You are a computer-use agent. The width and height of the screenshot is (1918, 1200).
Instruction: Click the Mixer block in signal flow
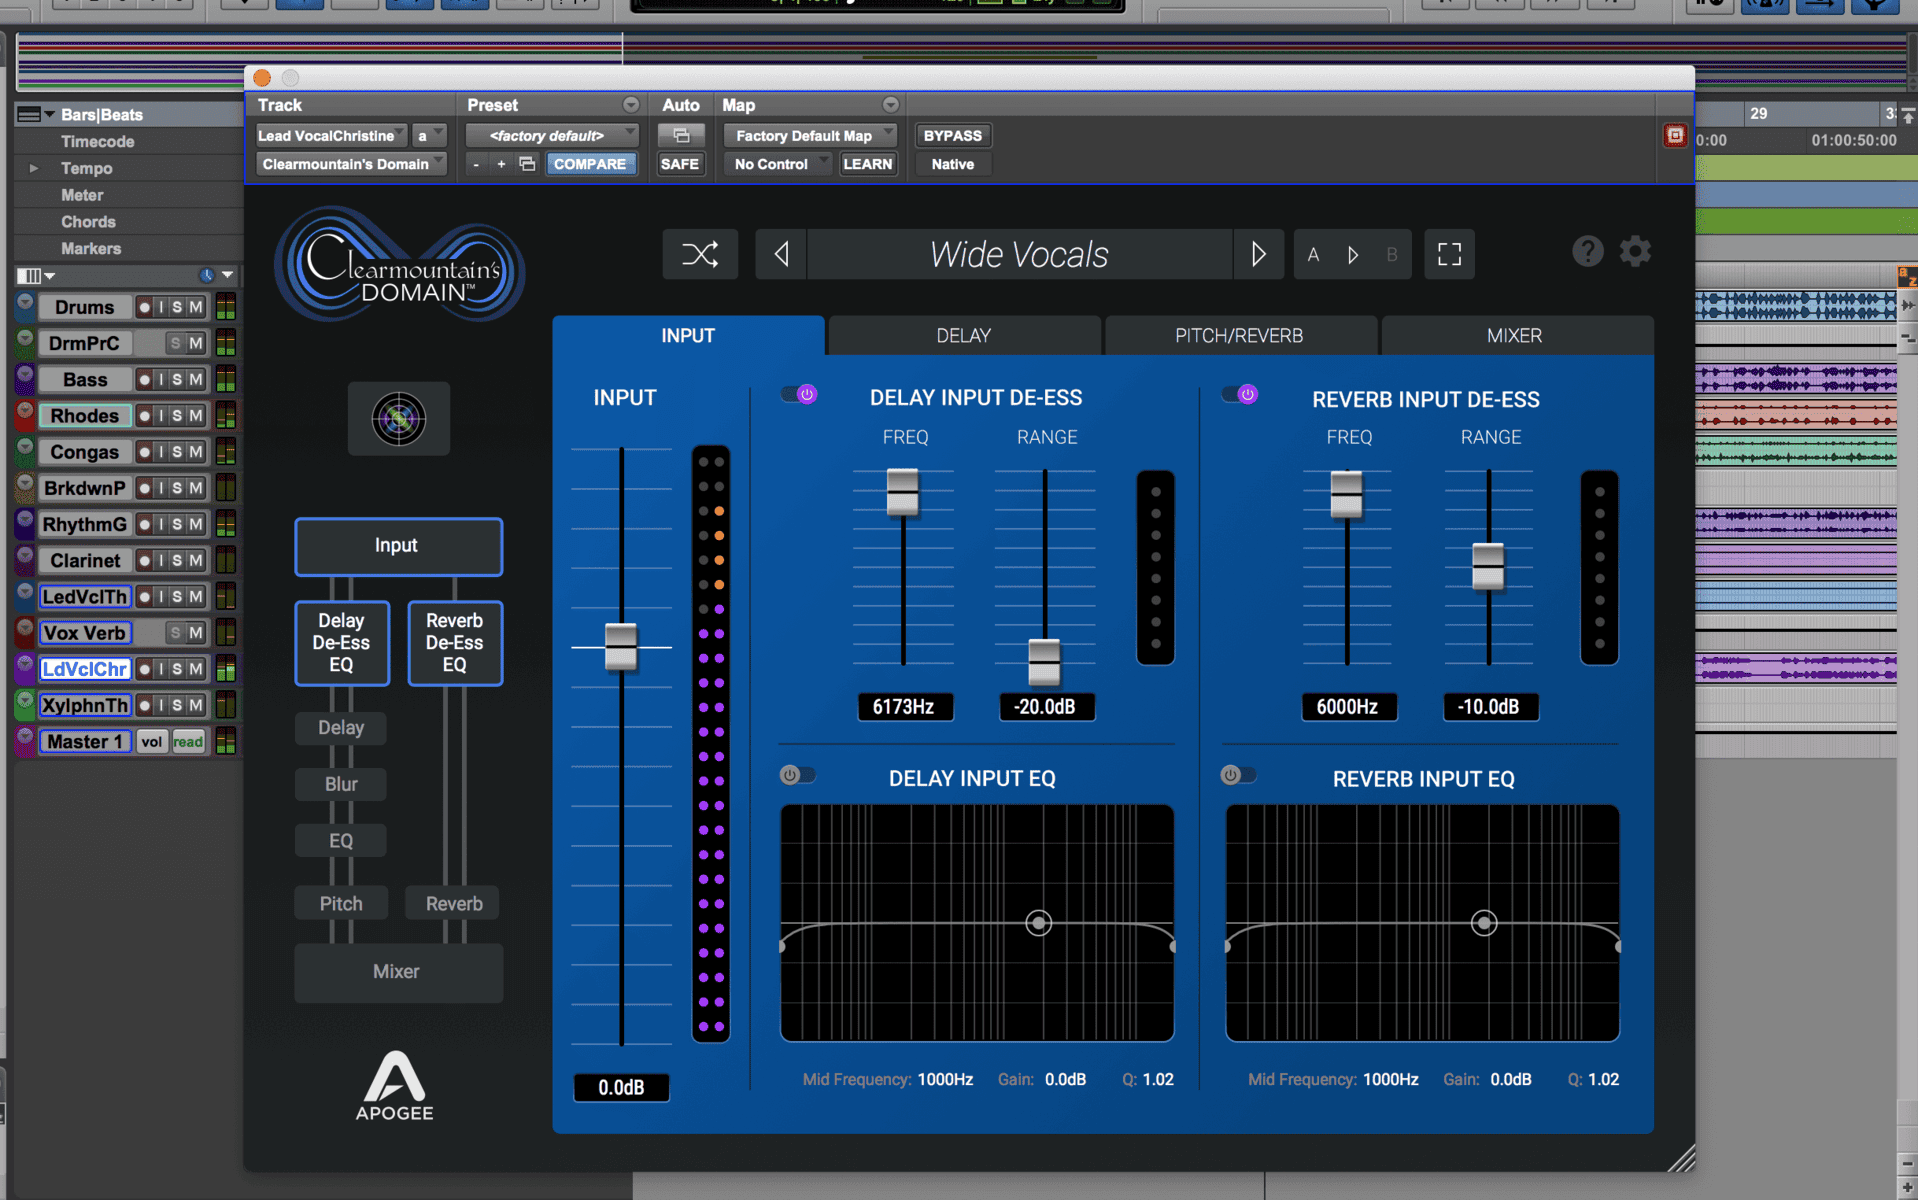click(398, 972)
